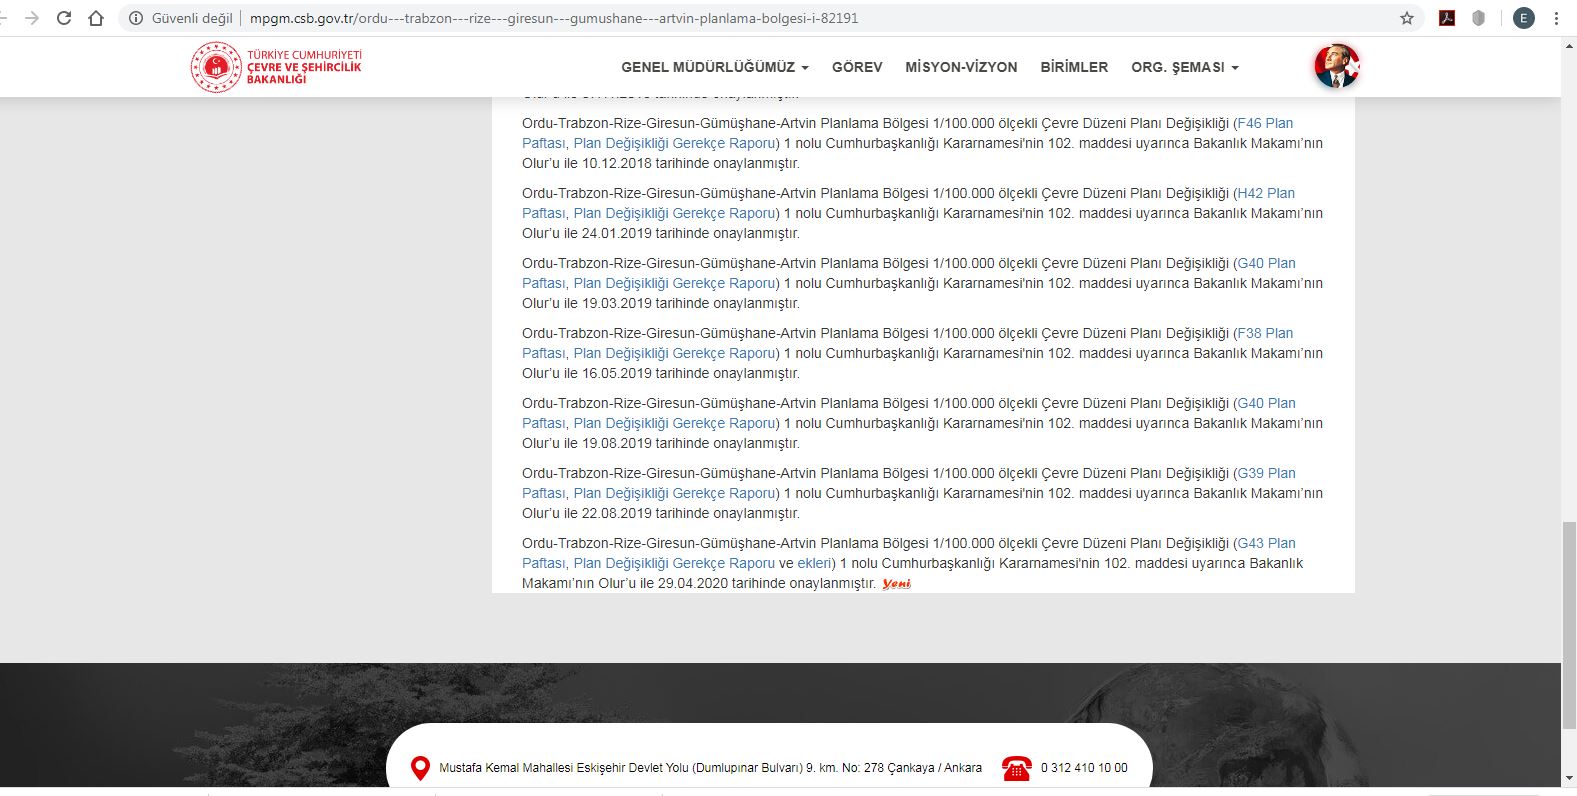Click the red telephone icon in footer
Viewport: 1577px width, 796px height.
(x=1017, y=768)
